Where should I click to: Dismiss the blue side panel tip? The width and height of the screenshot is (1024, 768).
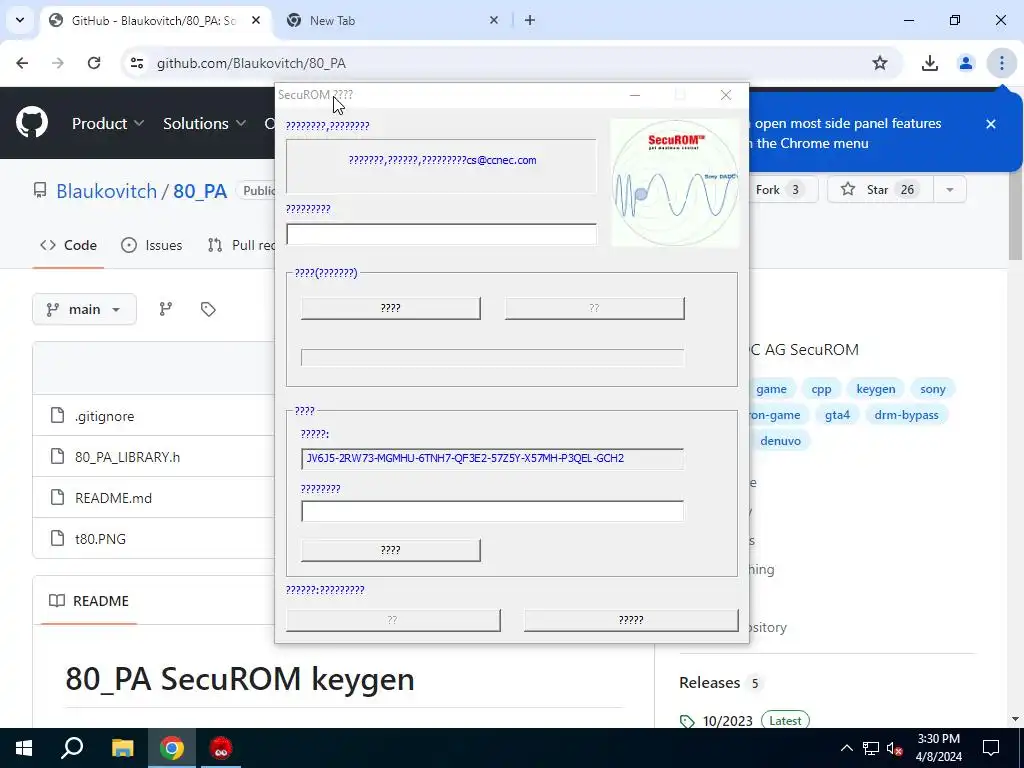tap(991, 123)
